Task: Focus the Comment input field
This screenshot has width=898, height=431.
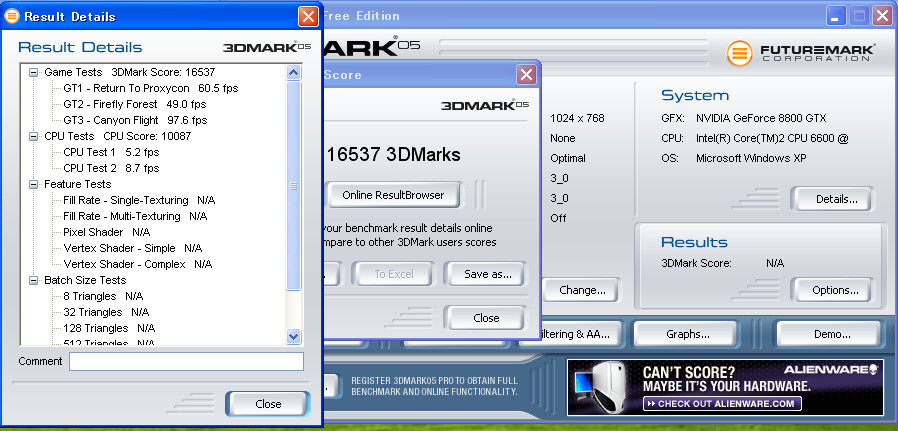Action: (186, 362)
